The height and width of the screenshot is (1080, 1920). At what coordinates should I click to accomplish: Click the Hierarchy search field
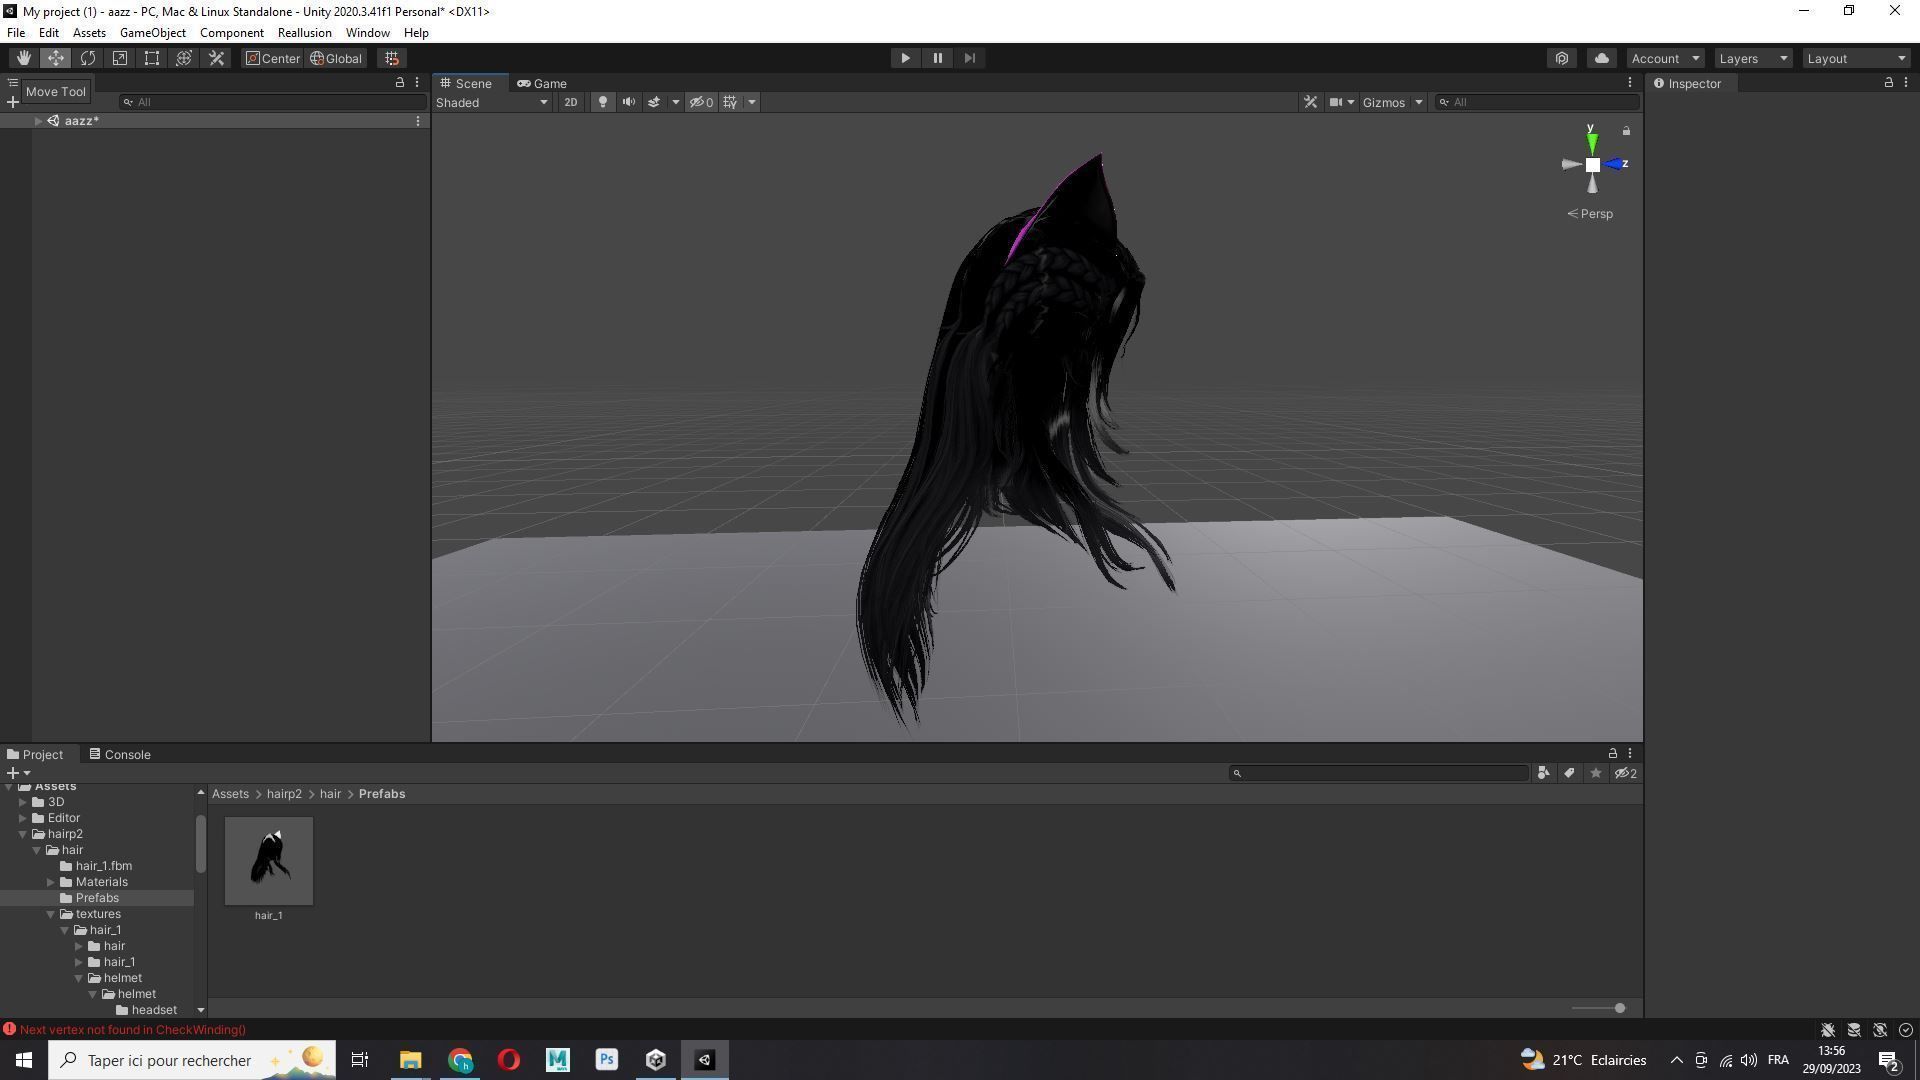272,102
